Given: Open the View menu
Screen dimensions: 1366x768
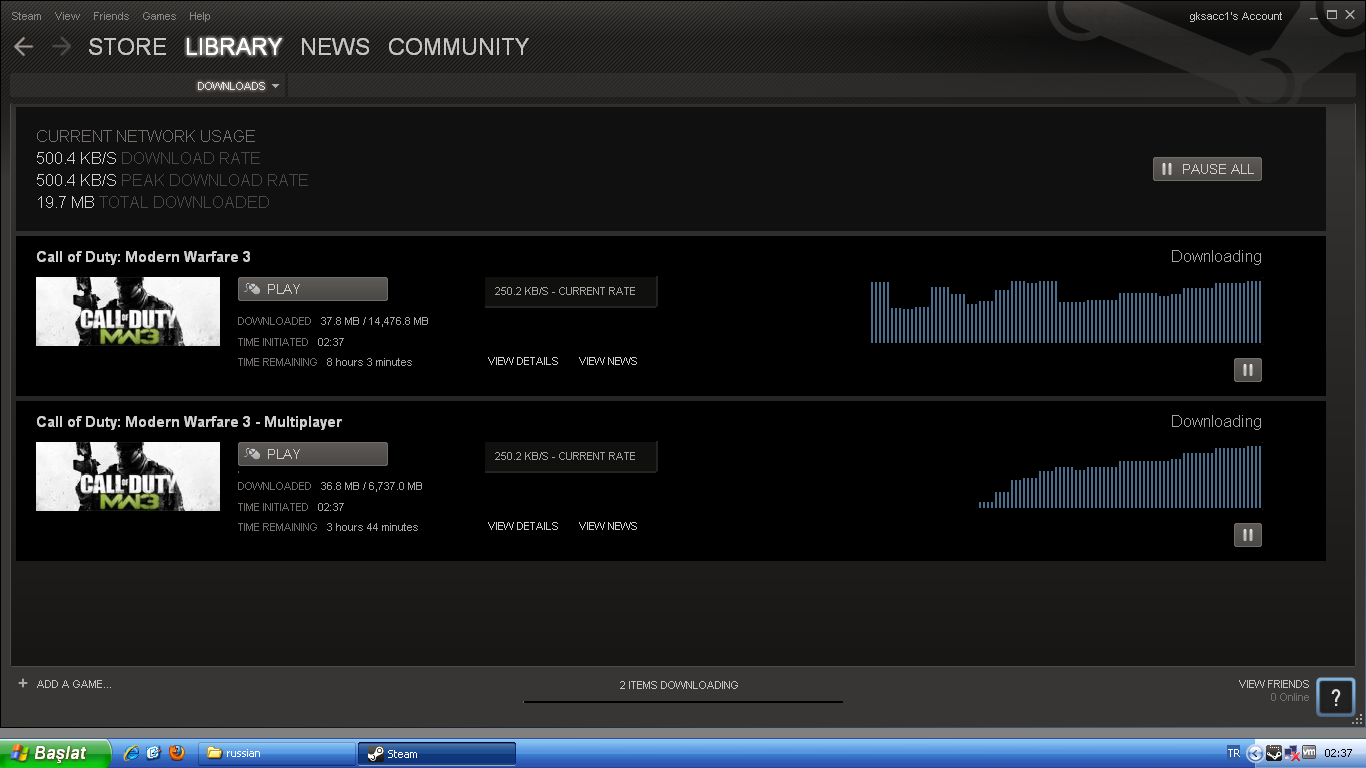Looking at the screenshot, I should click(67, 16).
